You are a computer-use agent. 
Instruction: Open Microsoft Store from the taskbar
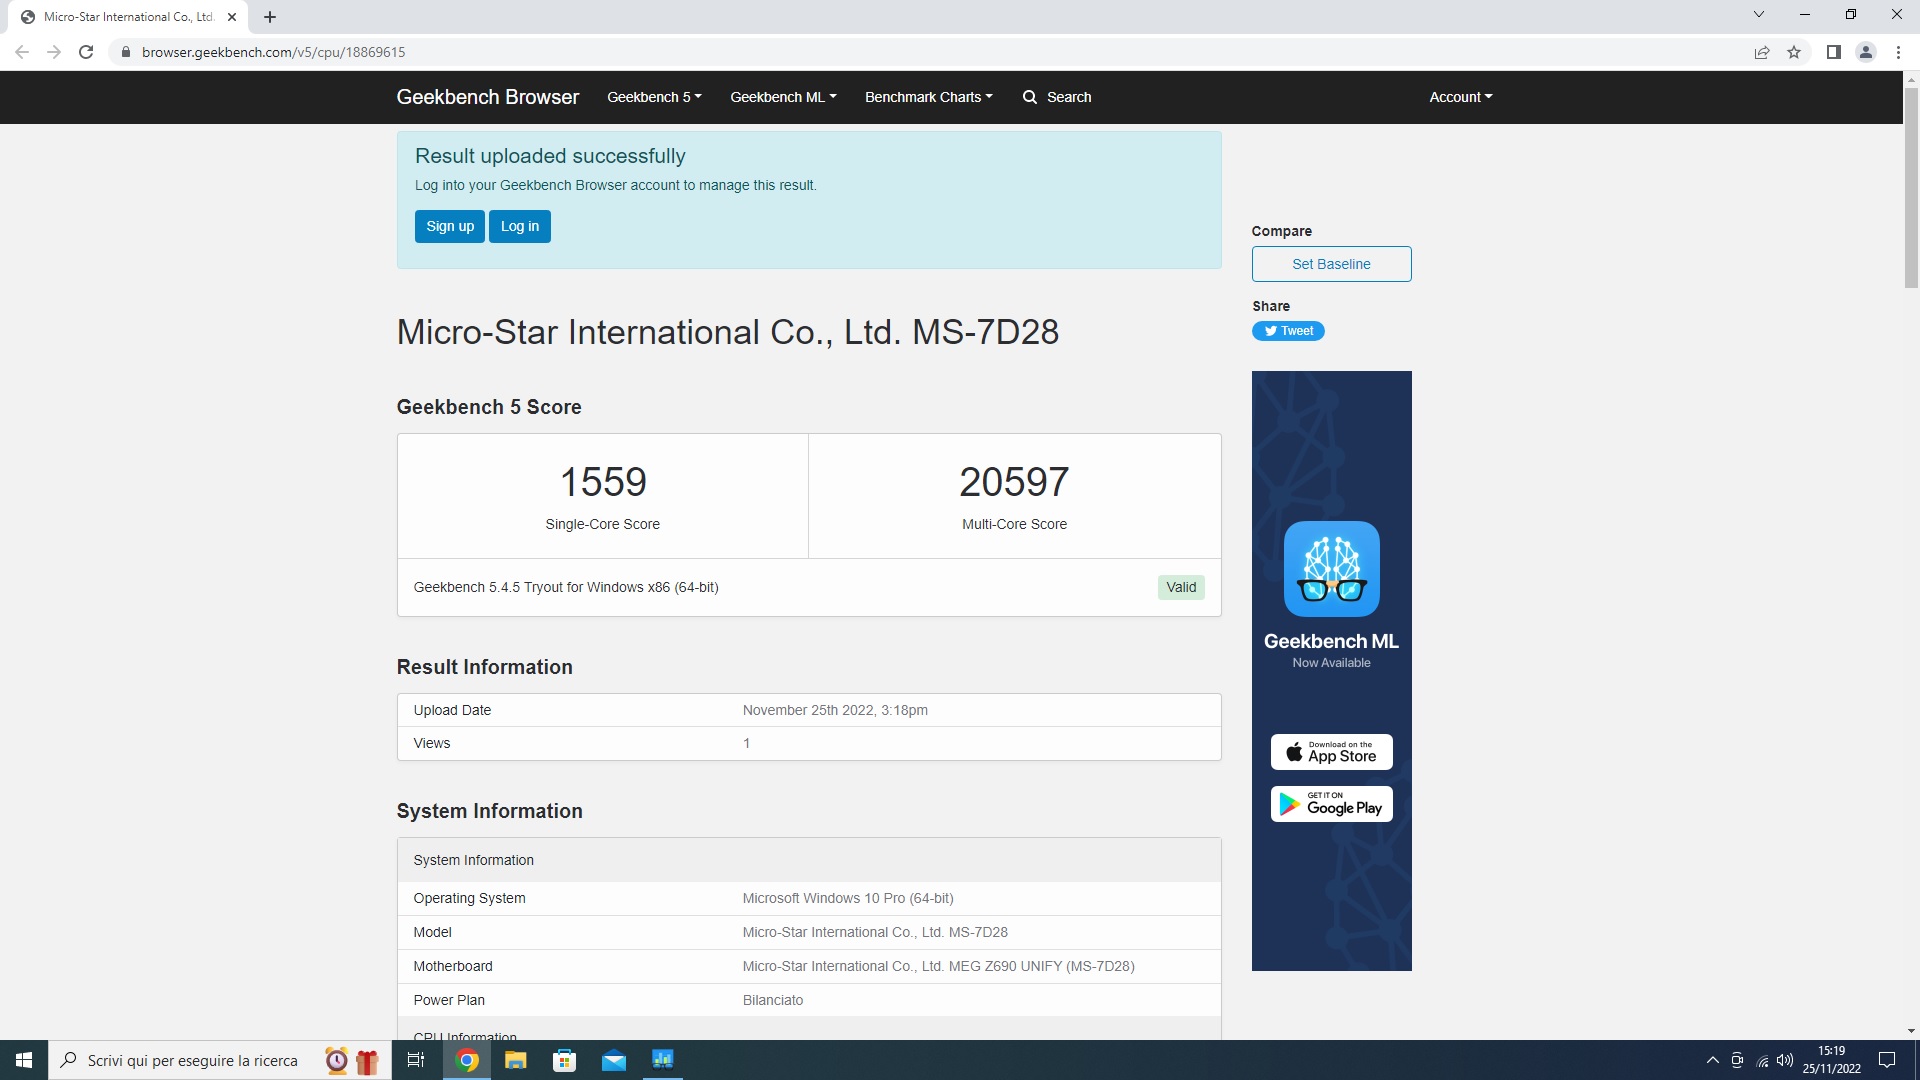click(564, 1060)
